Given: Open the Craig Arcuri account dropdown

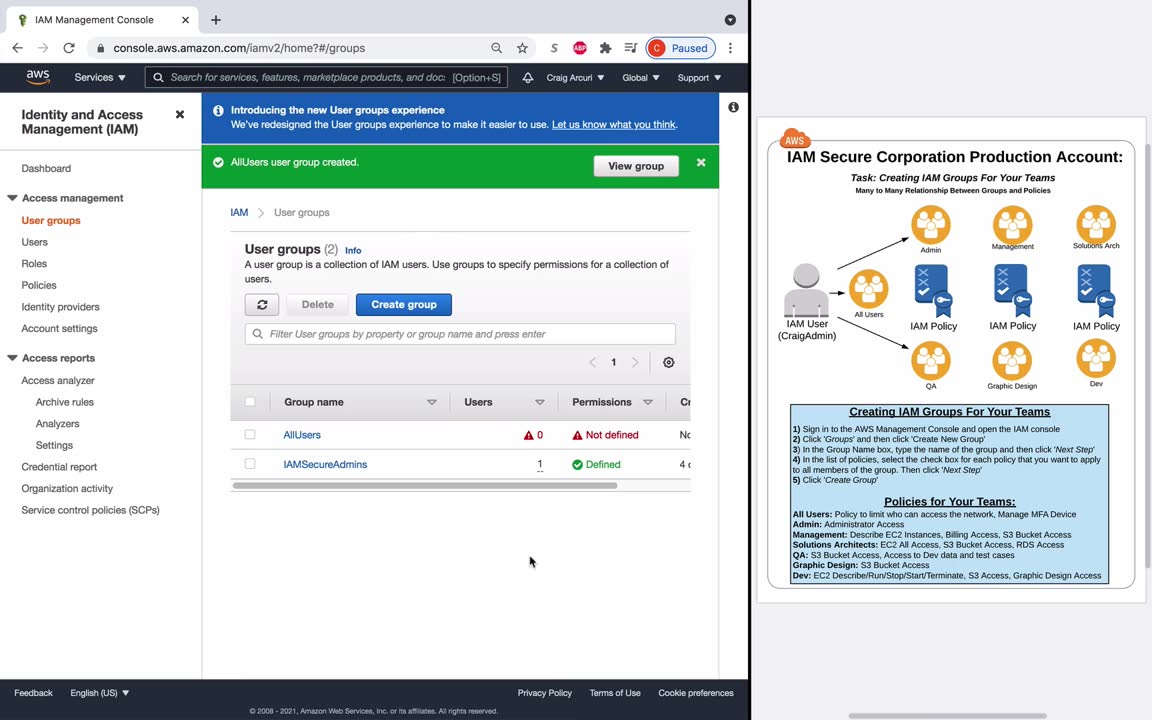Looking at the screenshot, I should click(575, 77).
